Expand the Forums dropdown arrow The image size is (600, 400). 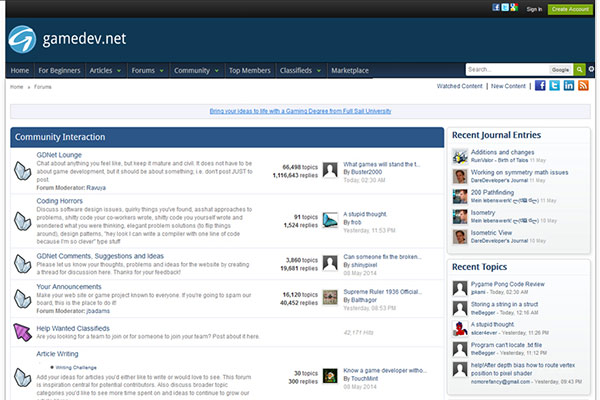pyautogui.click(x=161, y=71)
